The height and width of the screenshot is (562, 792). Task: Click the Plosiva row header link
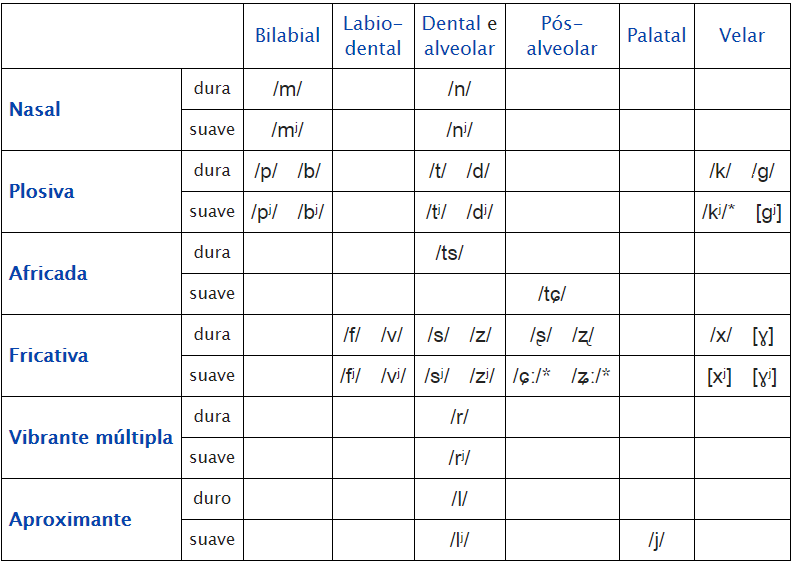click(x=41, y=192)
